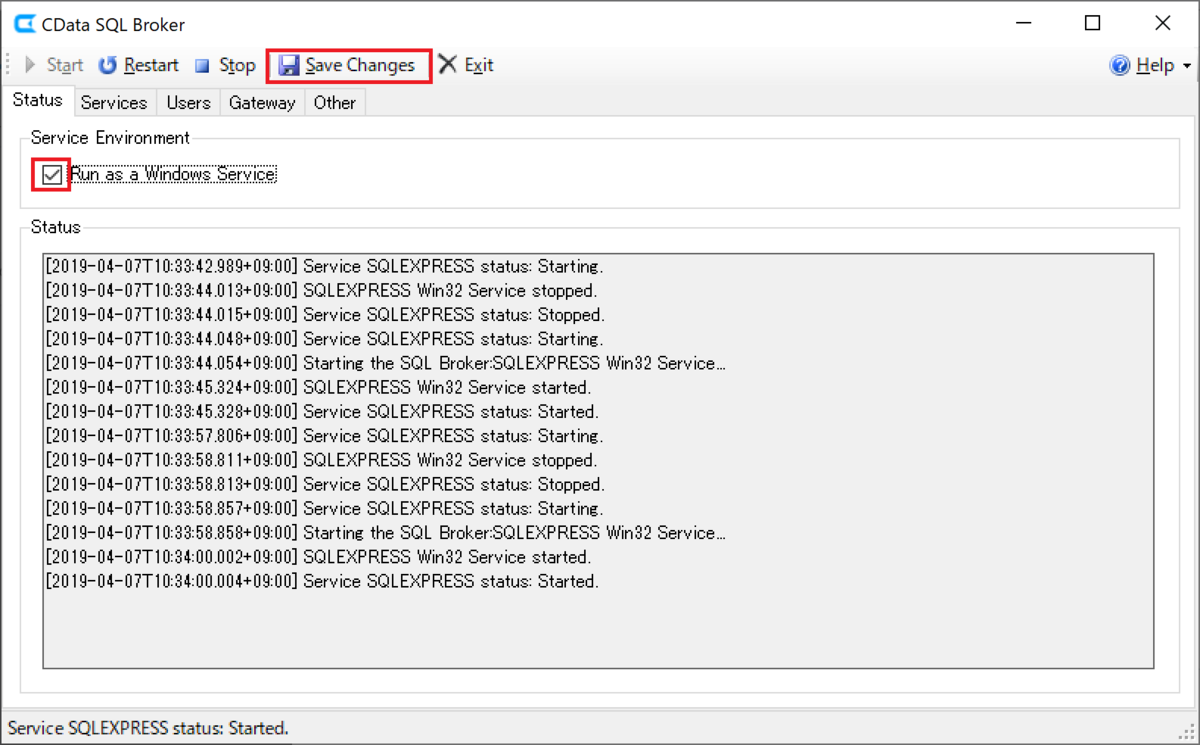Click the CData SQL Broker title icon
The image size is (1200, 745).
pyautogui.click(x=26, y=24)
